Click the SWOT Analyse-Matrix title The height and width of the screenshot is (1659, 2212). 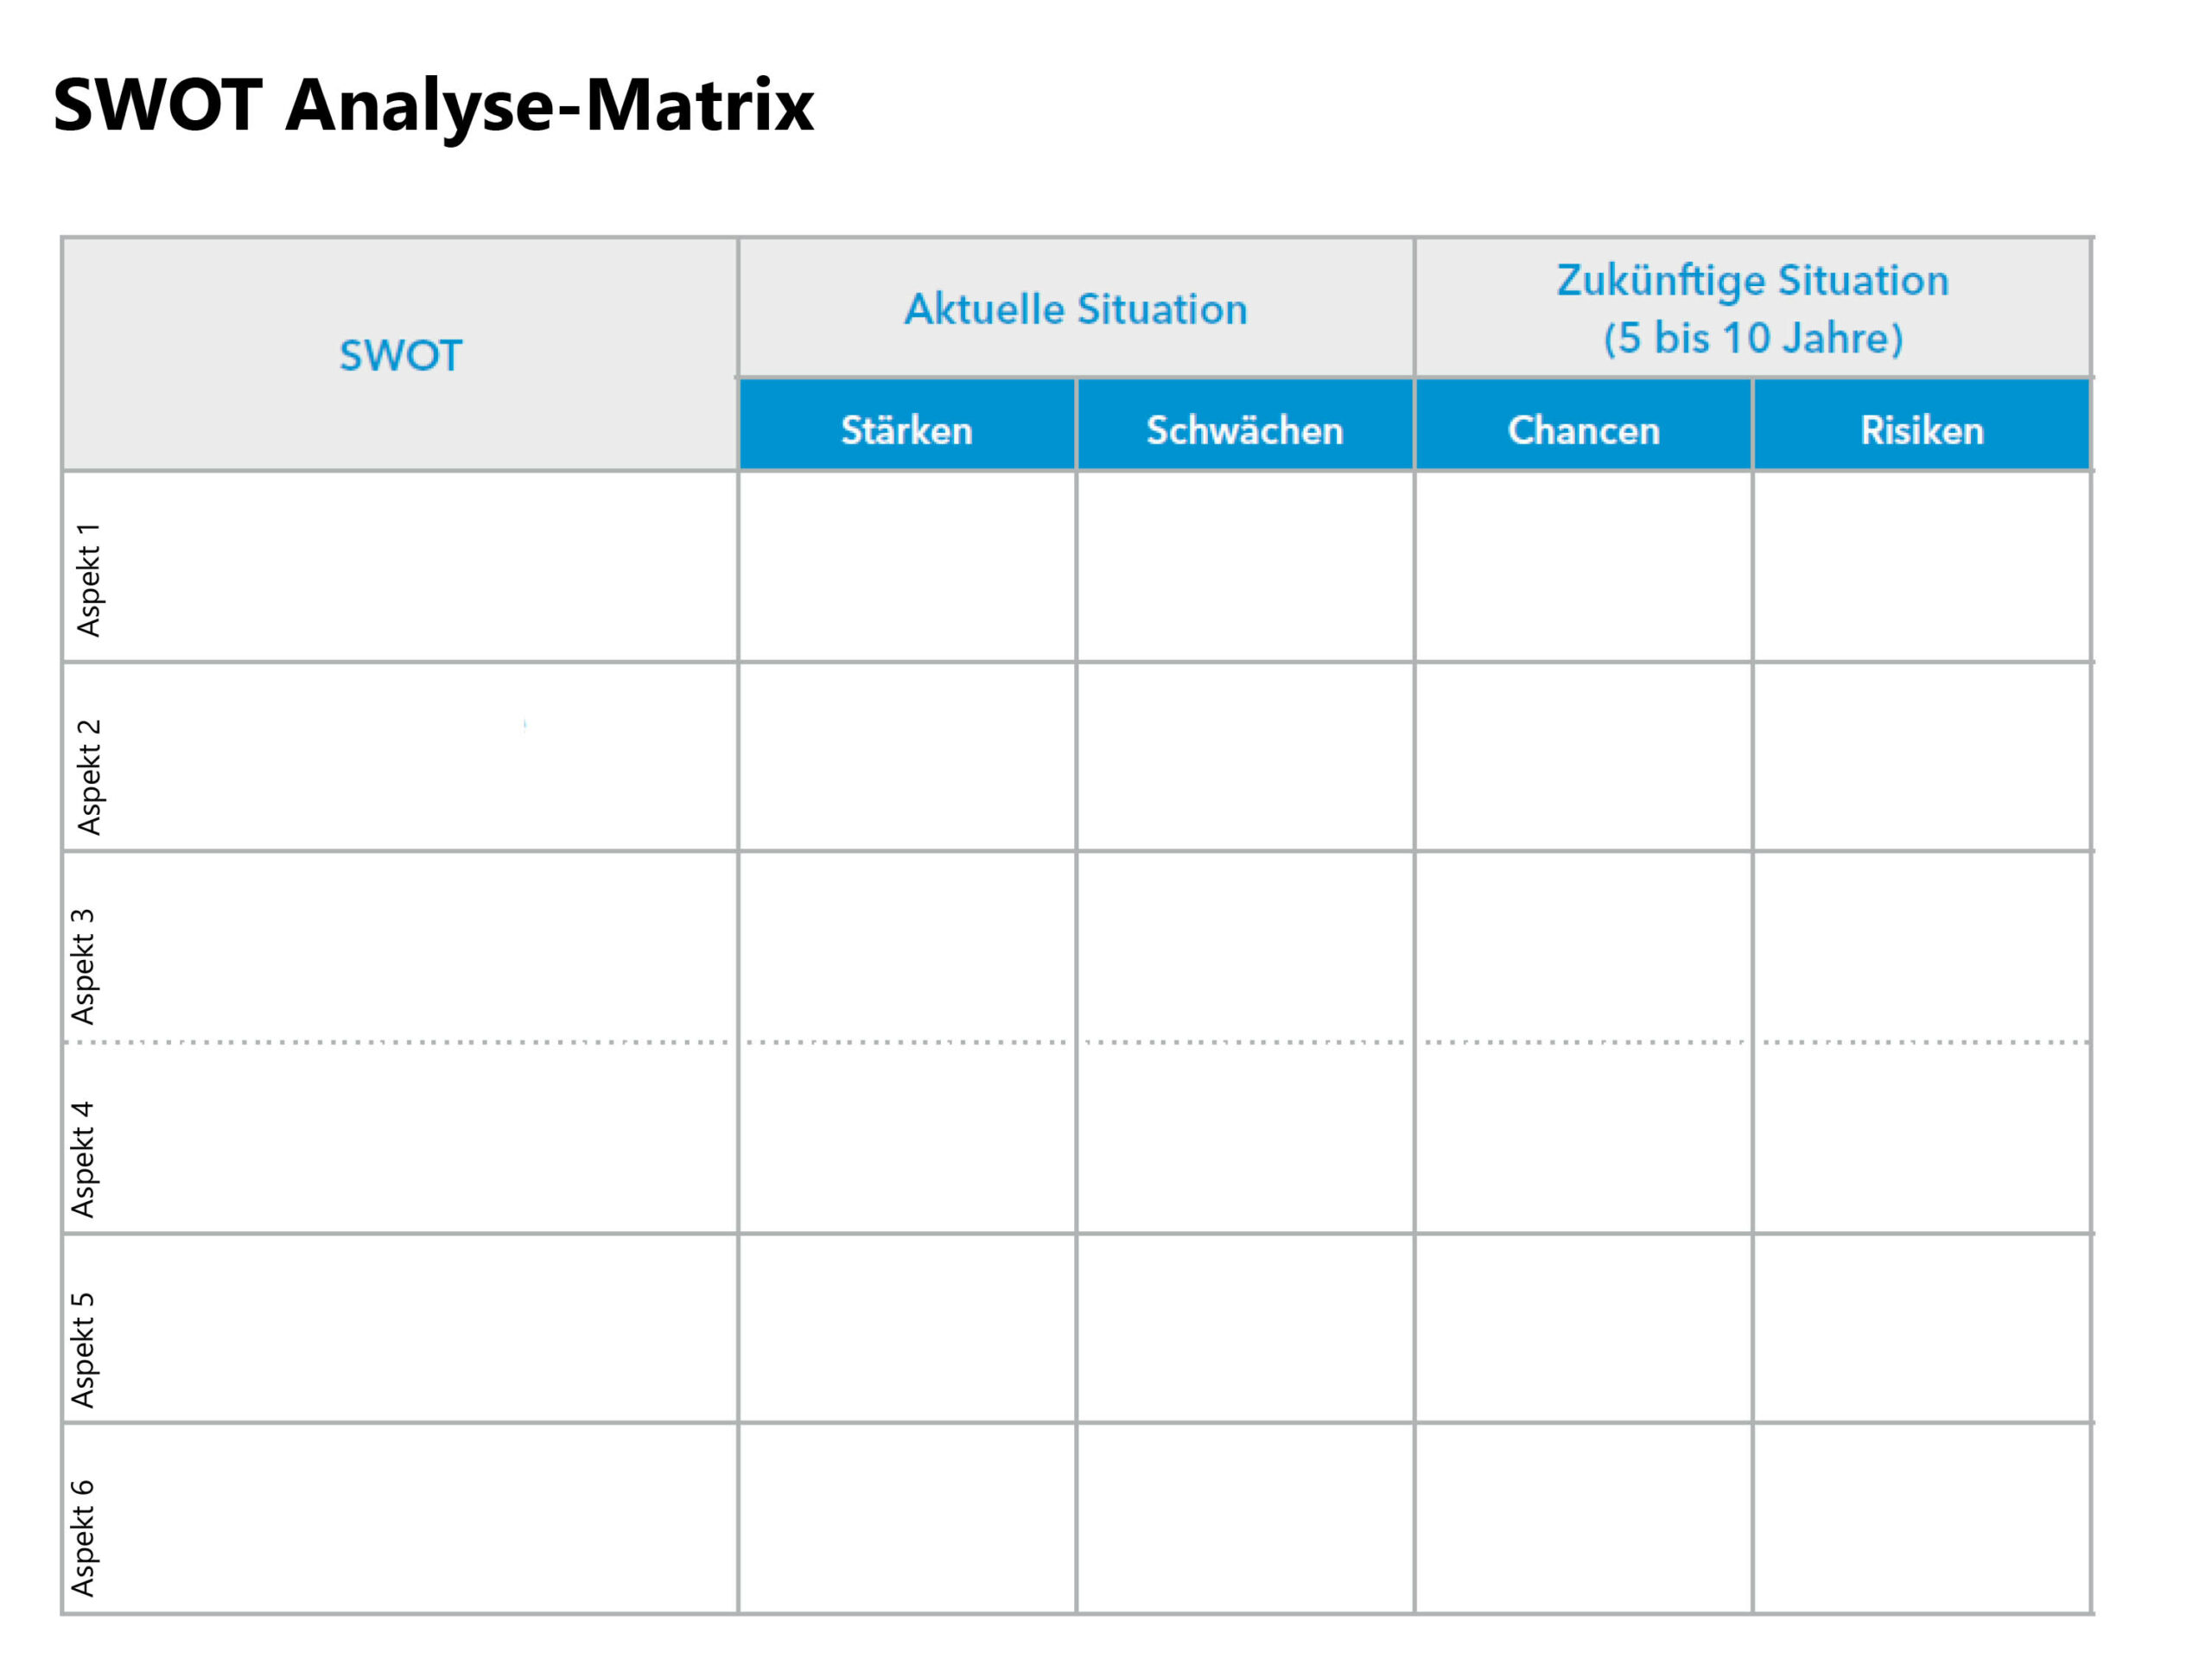433,105
